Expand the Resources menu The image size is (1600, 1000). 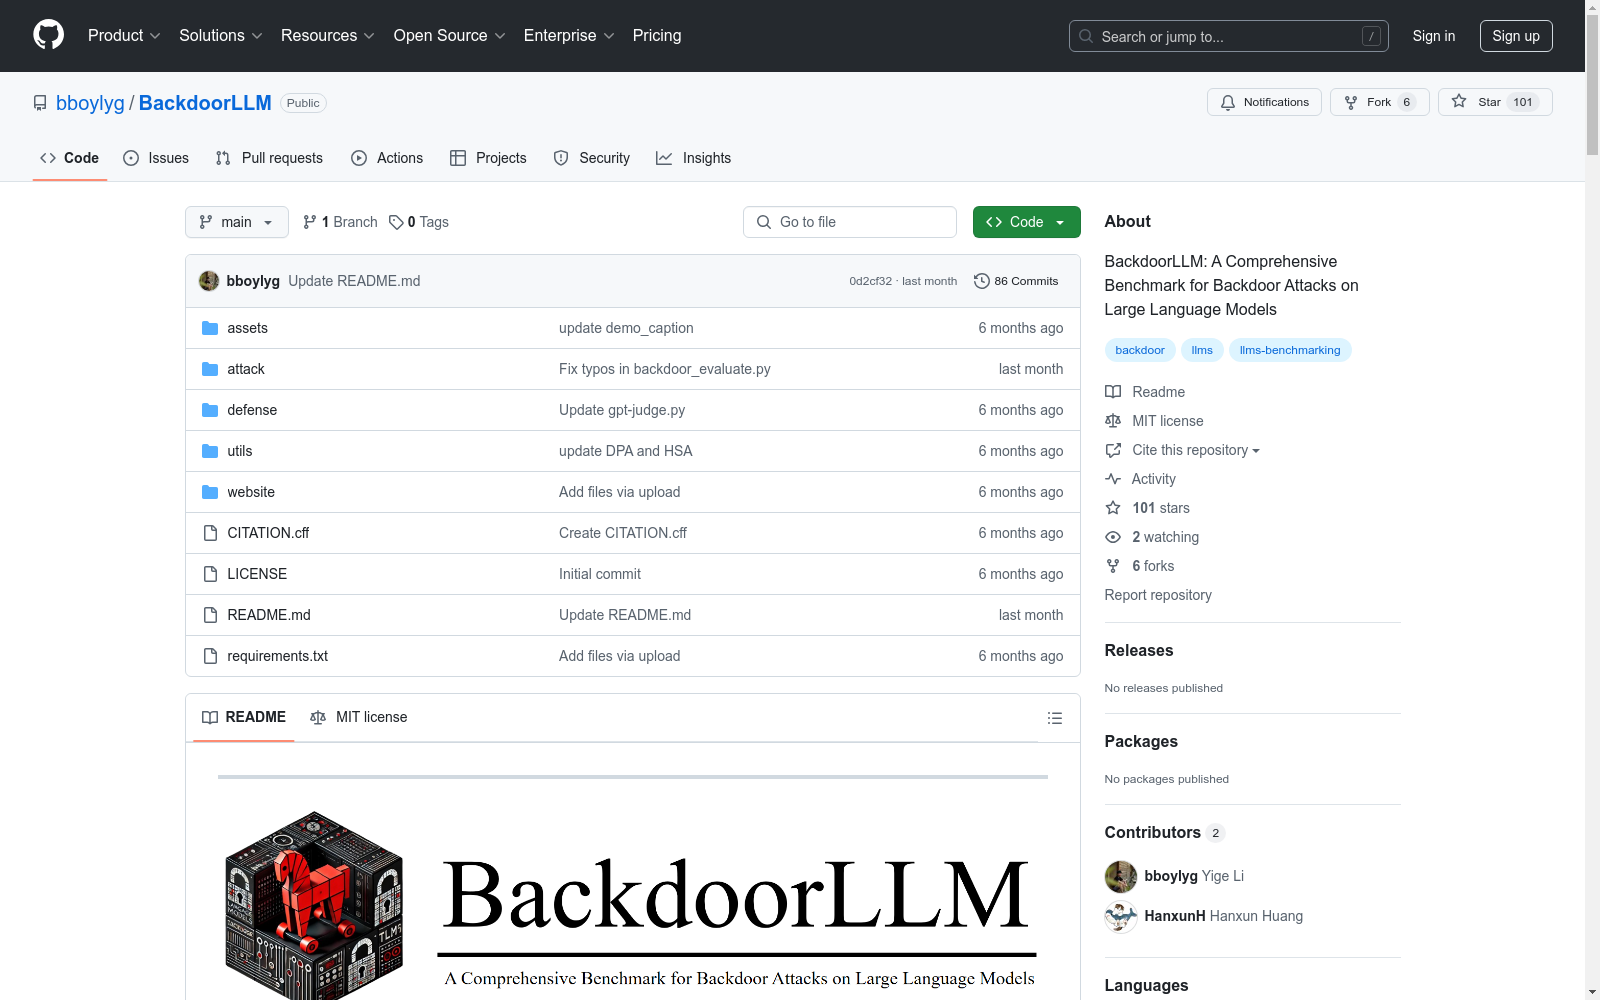327,35
